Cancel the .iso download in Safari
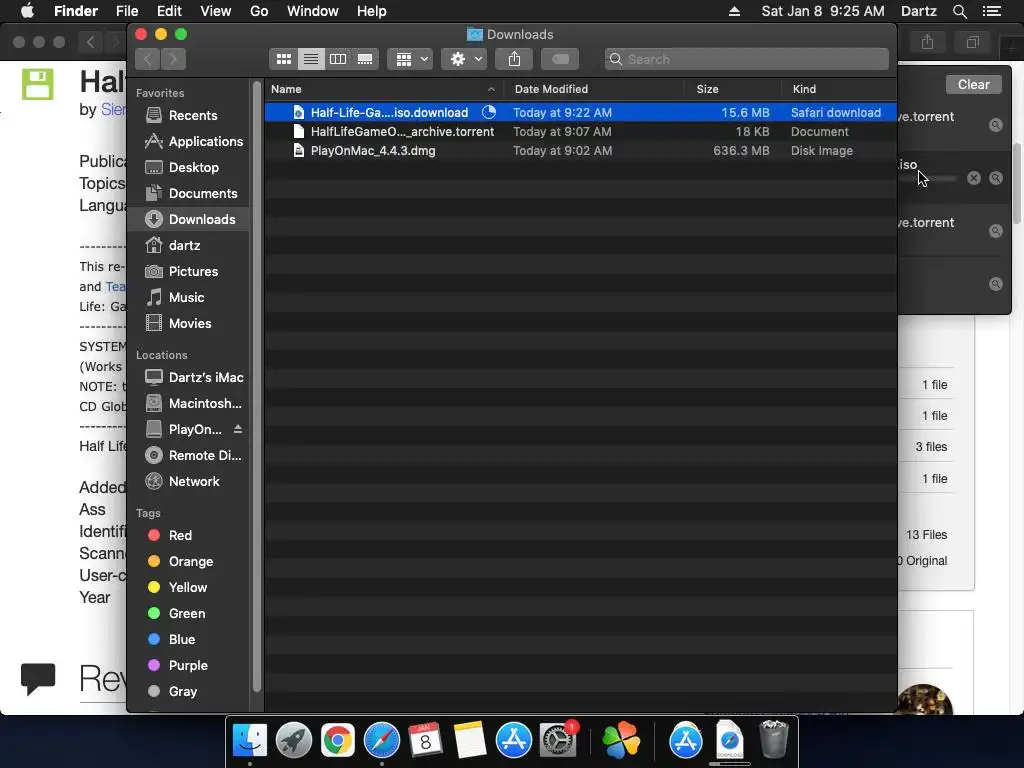This screenshot has width=1024, height=768. pyautogui.click(x=974, y=178)
